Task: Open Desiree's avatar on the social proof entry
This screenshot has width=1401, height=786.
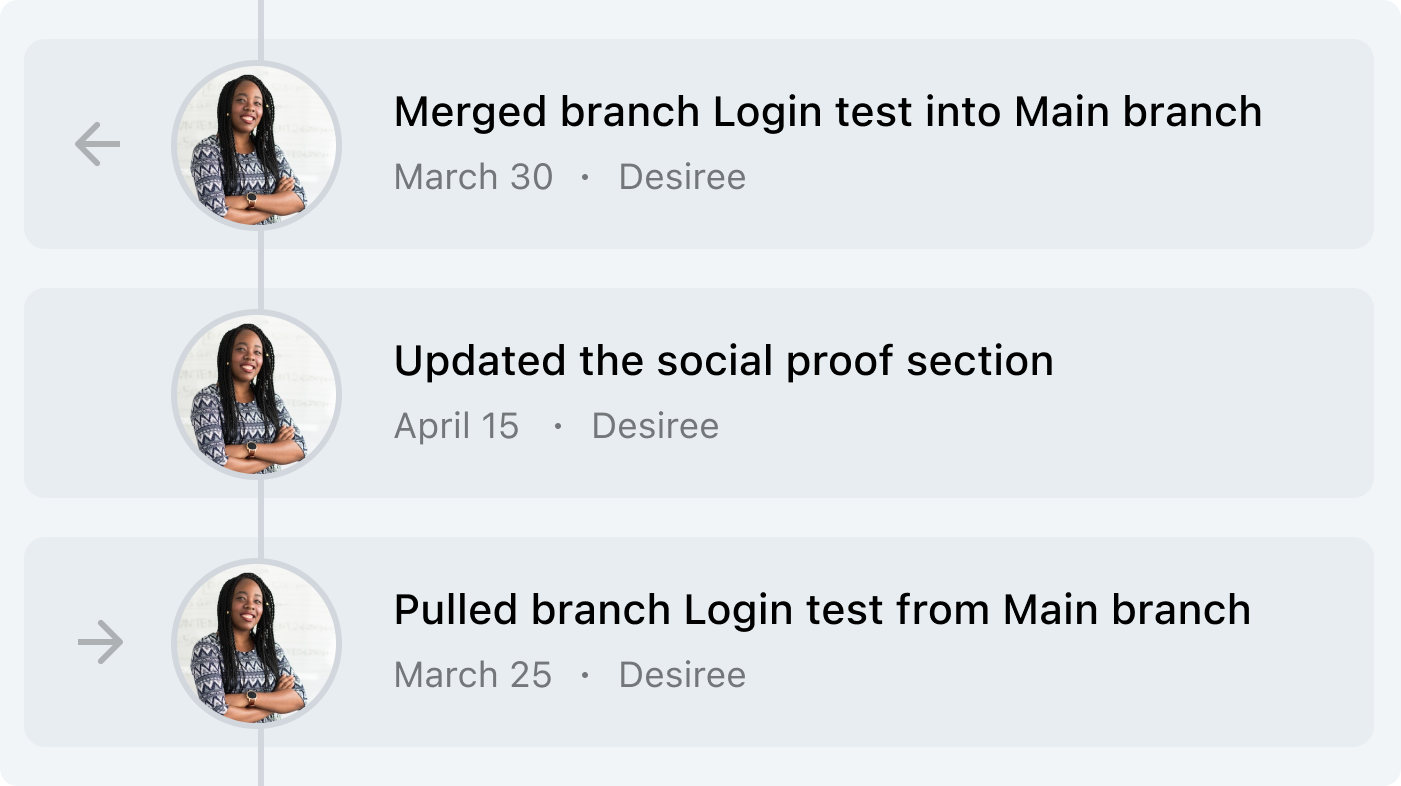Action: 257,394
